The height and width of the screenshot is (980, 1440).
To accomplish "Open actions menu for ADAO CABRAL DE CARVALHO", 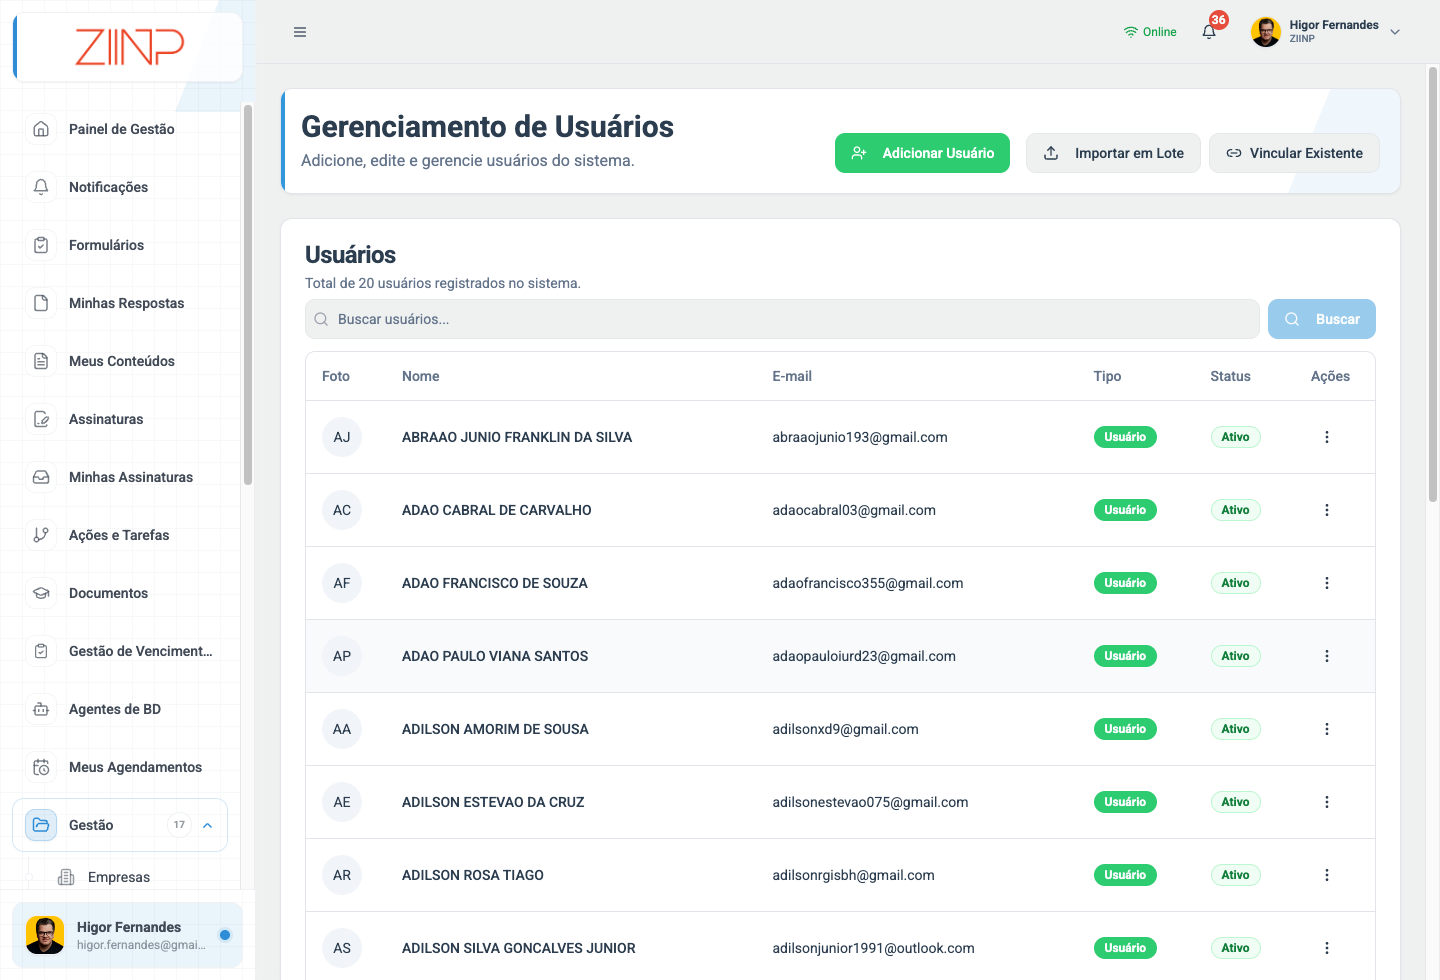I will tap(1327, 510).
